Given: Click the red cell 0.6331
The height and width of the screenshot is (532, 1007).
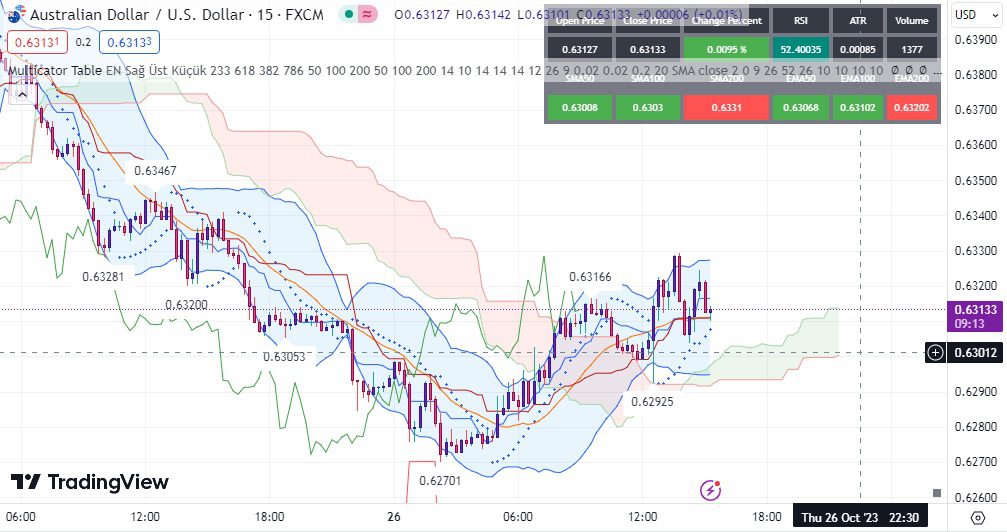Looking at the screenshot, I should pyautogui.click(x=726, y=107).
